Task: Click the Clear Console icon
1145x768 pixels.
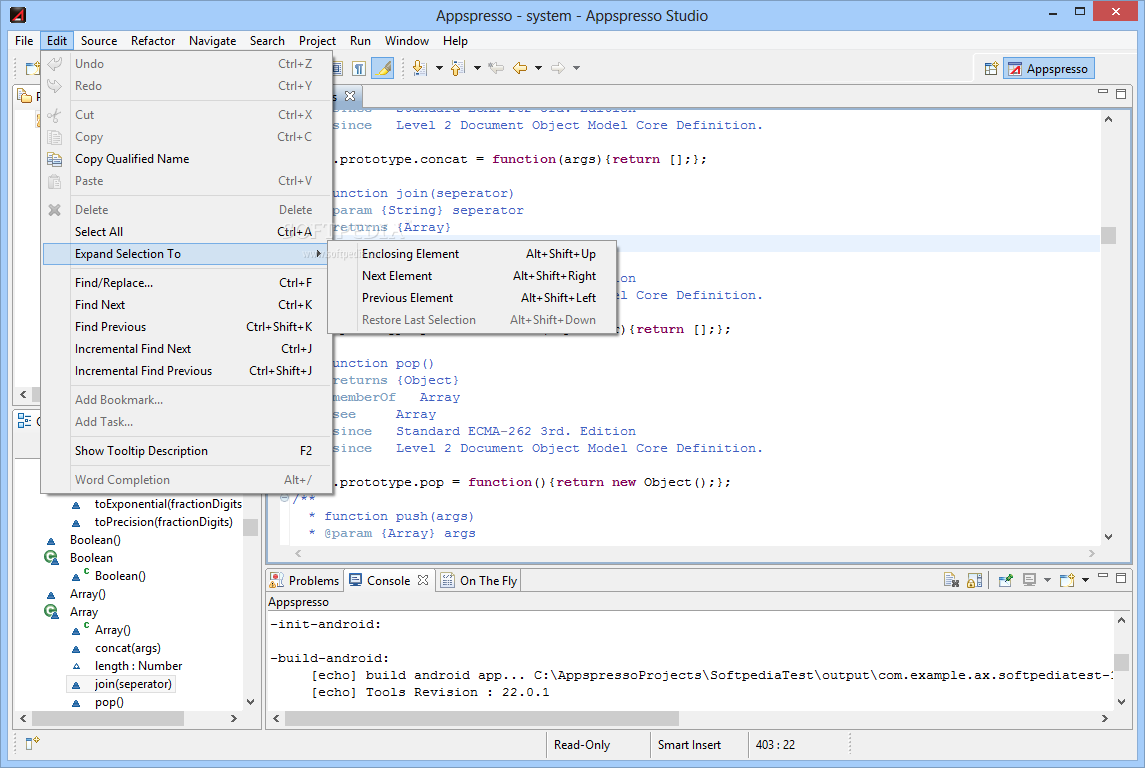Action: click(x=951, y=580)
